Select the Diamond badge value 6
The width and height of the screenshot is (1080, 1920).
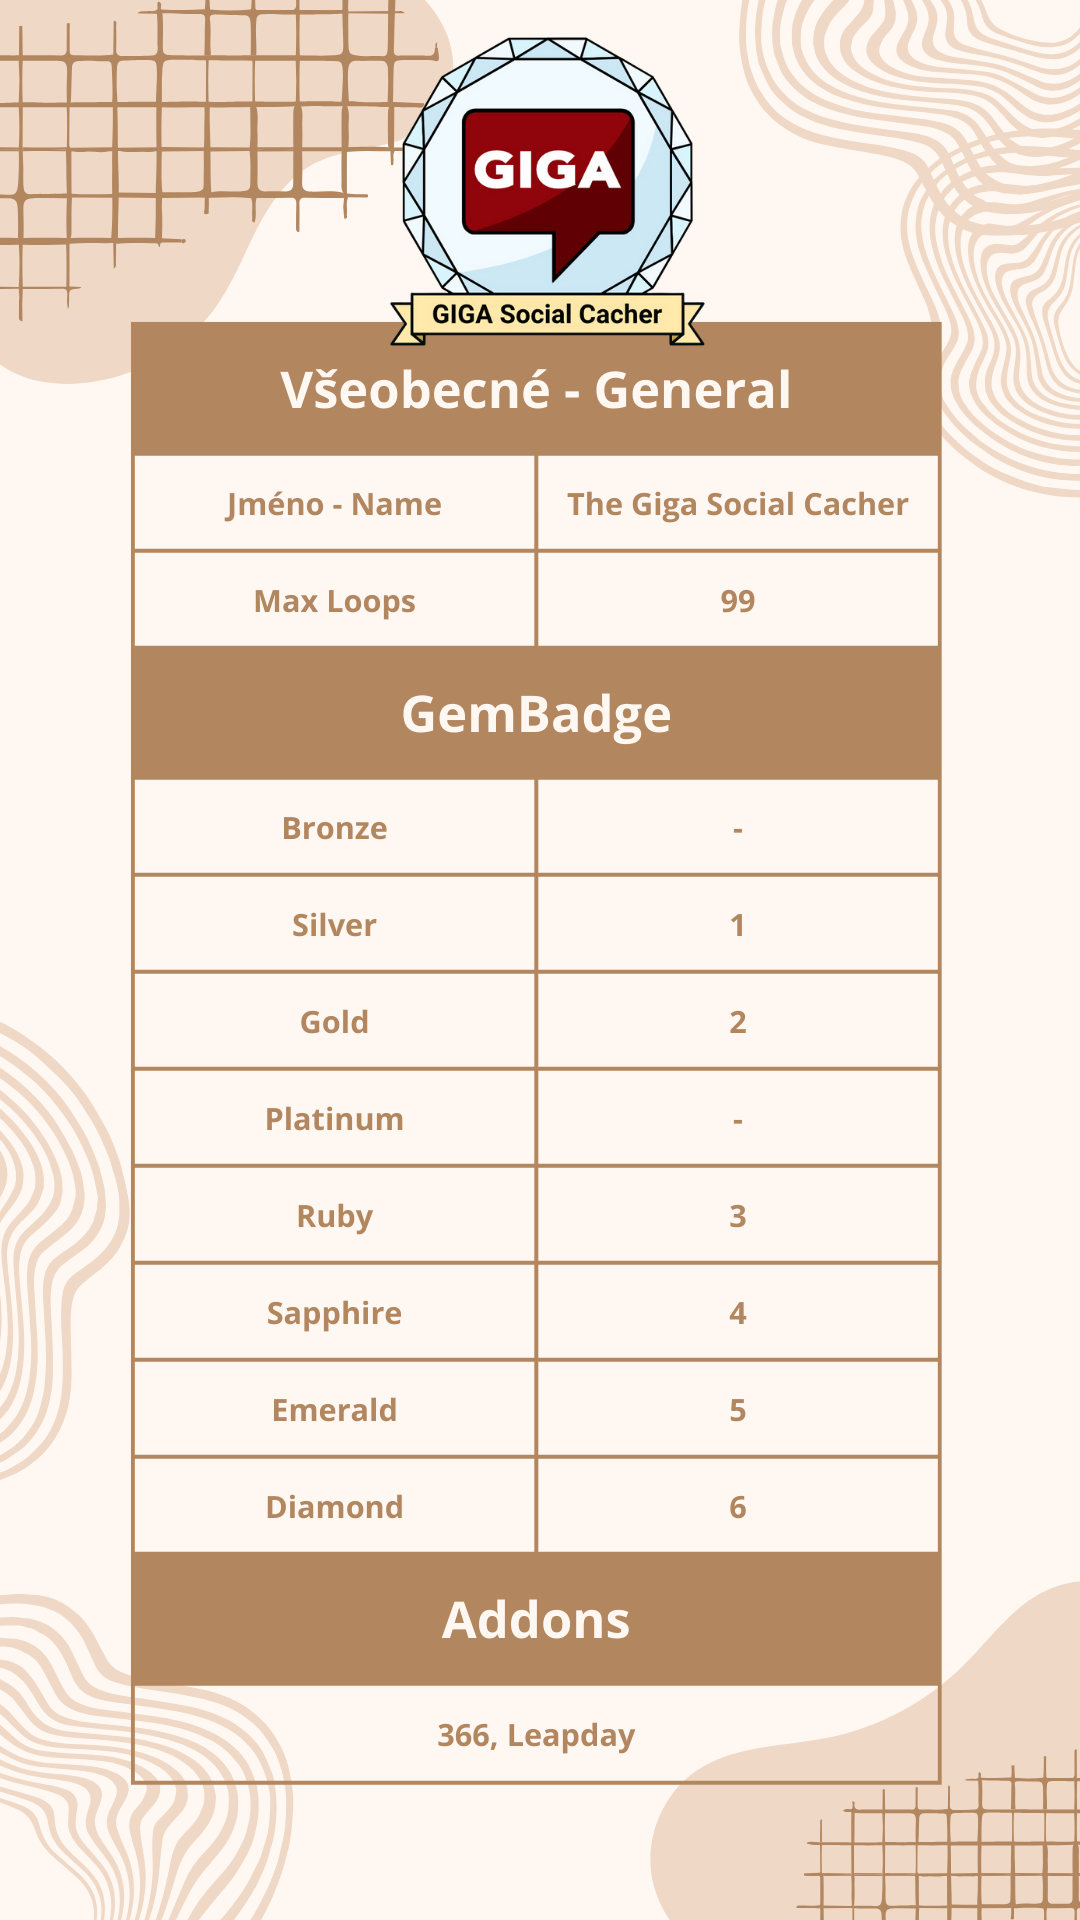pos(737,1507)
